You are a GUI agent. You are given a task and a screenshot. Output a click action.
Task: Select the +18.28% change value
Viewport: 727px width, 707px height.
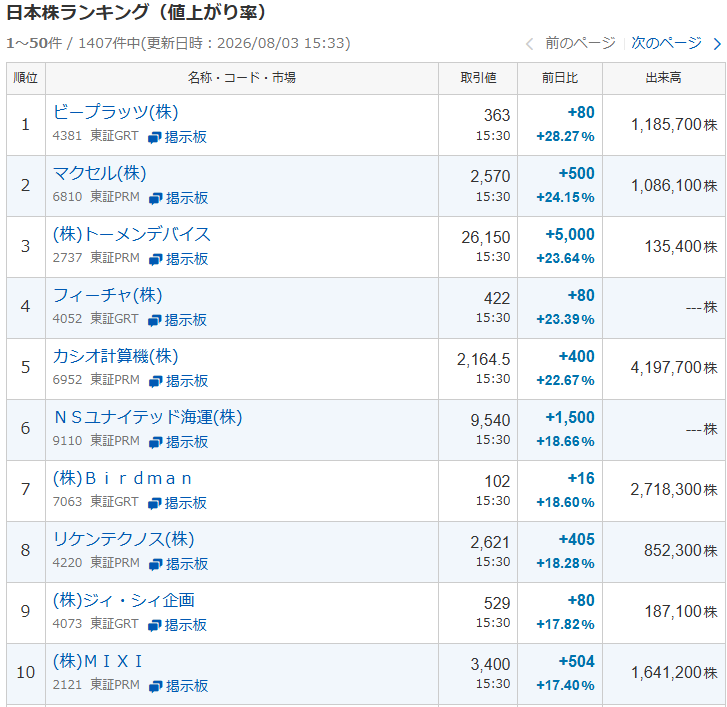pyautogui.click(x=565, y=563)
